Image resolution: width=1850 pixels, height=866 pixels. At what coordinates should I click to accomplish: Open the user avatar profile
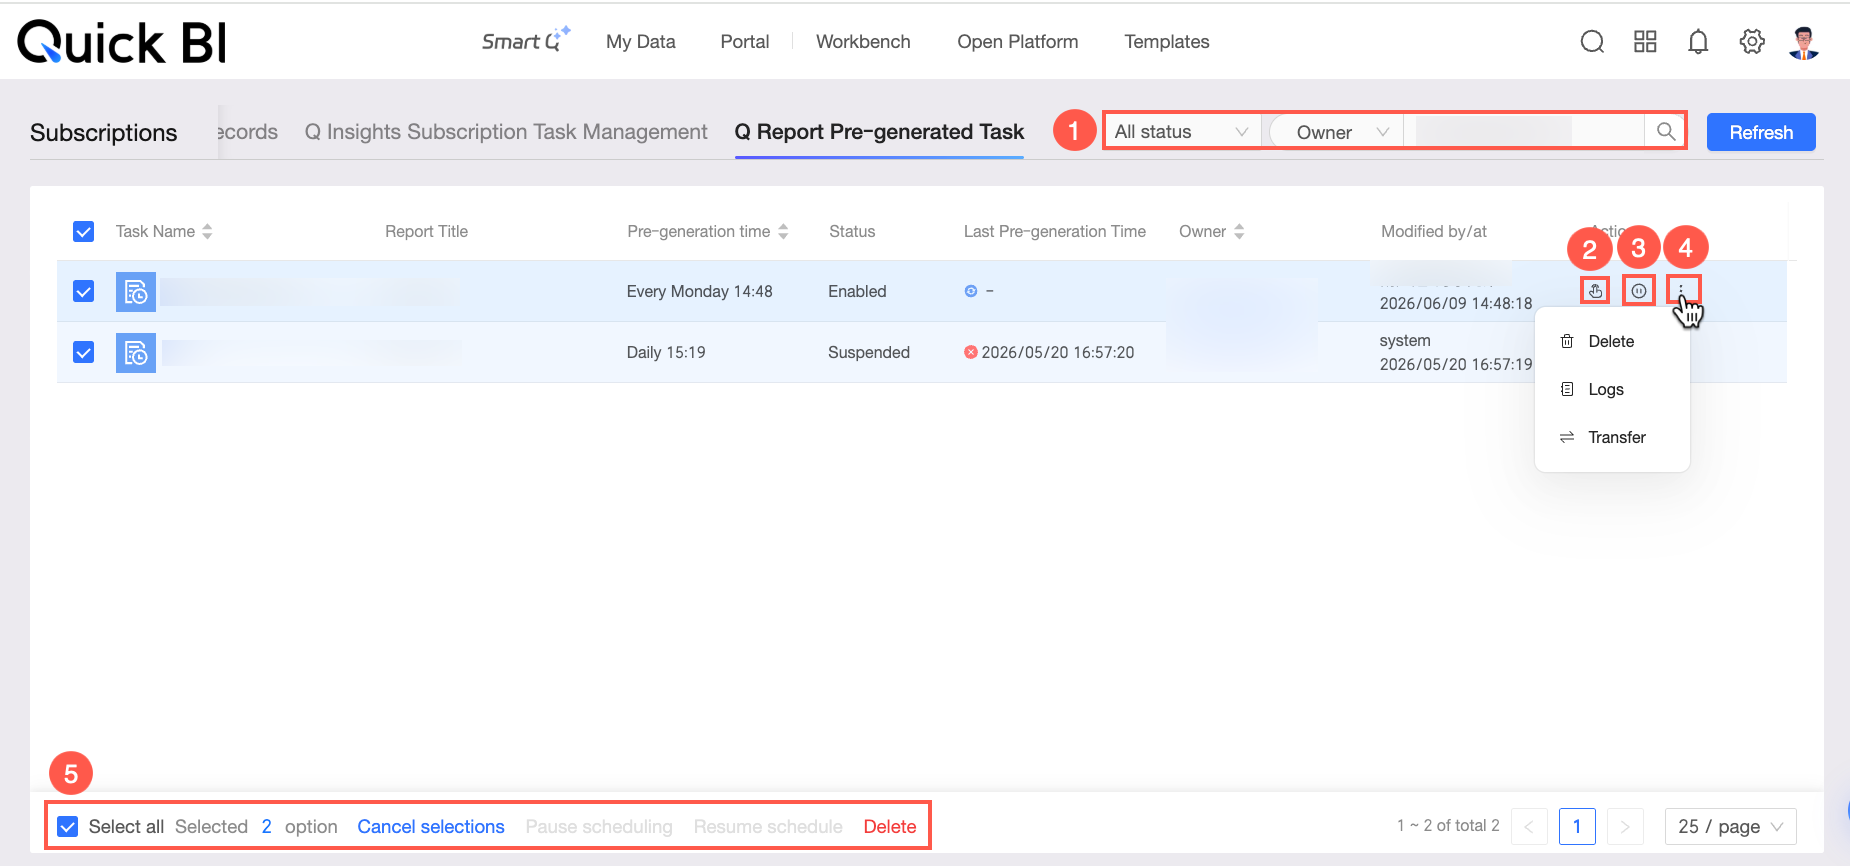click(1804, 42)
